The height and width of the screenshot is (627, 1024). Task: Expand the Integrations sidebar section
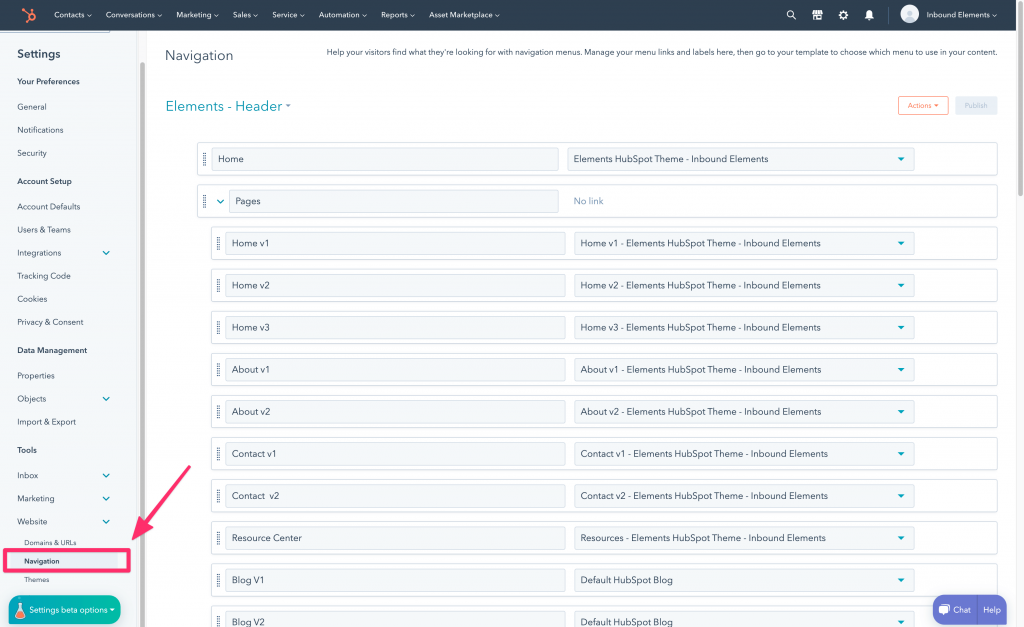pos(106,253)
